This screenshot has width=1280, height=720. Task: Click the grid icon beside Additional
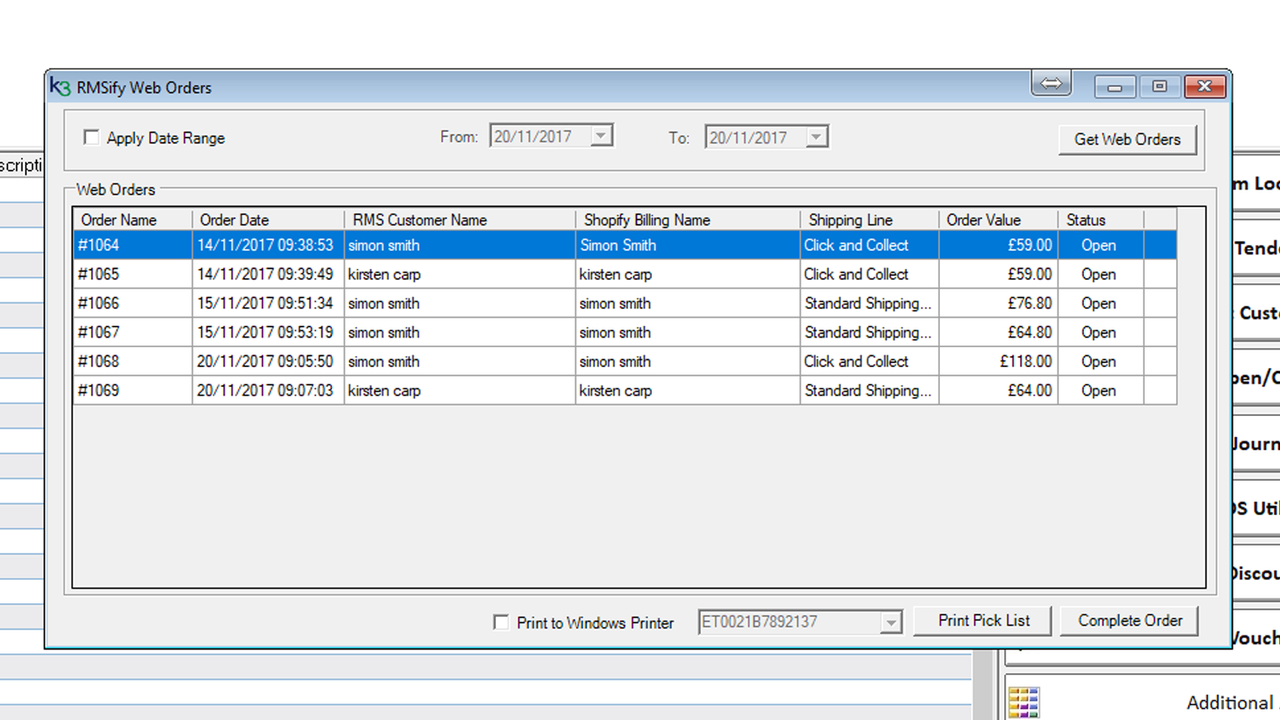[1023, 703]
